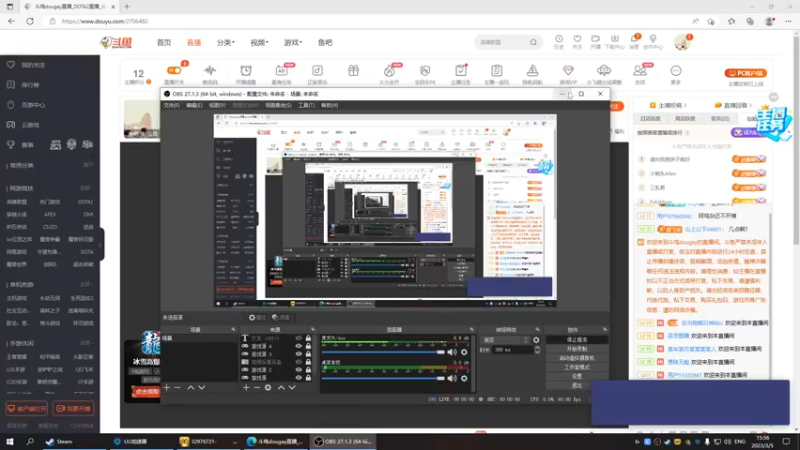
Task: Open 编辑(E) menu in OBS
Action: click(x=194, y=105)
